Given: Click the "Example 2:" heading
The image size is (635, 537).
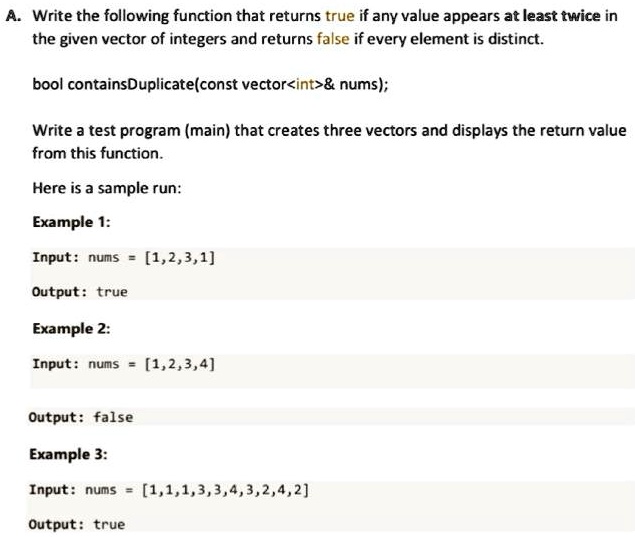Looking at the screenshot, I should (x=71, y=328).
